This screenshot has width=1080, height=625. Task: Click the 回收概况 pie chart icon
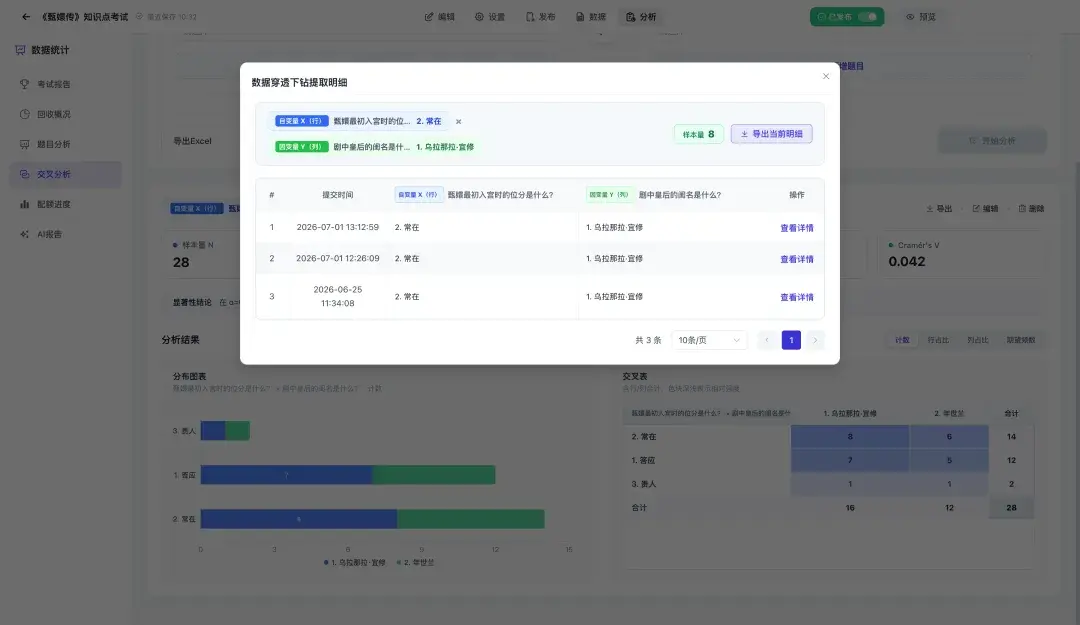point(25,114)
